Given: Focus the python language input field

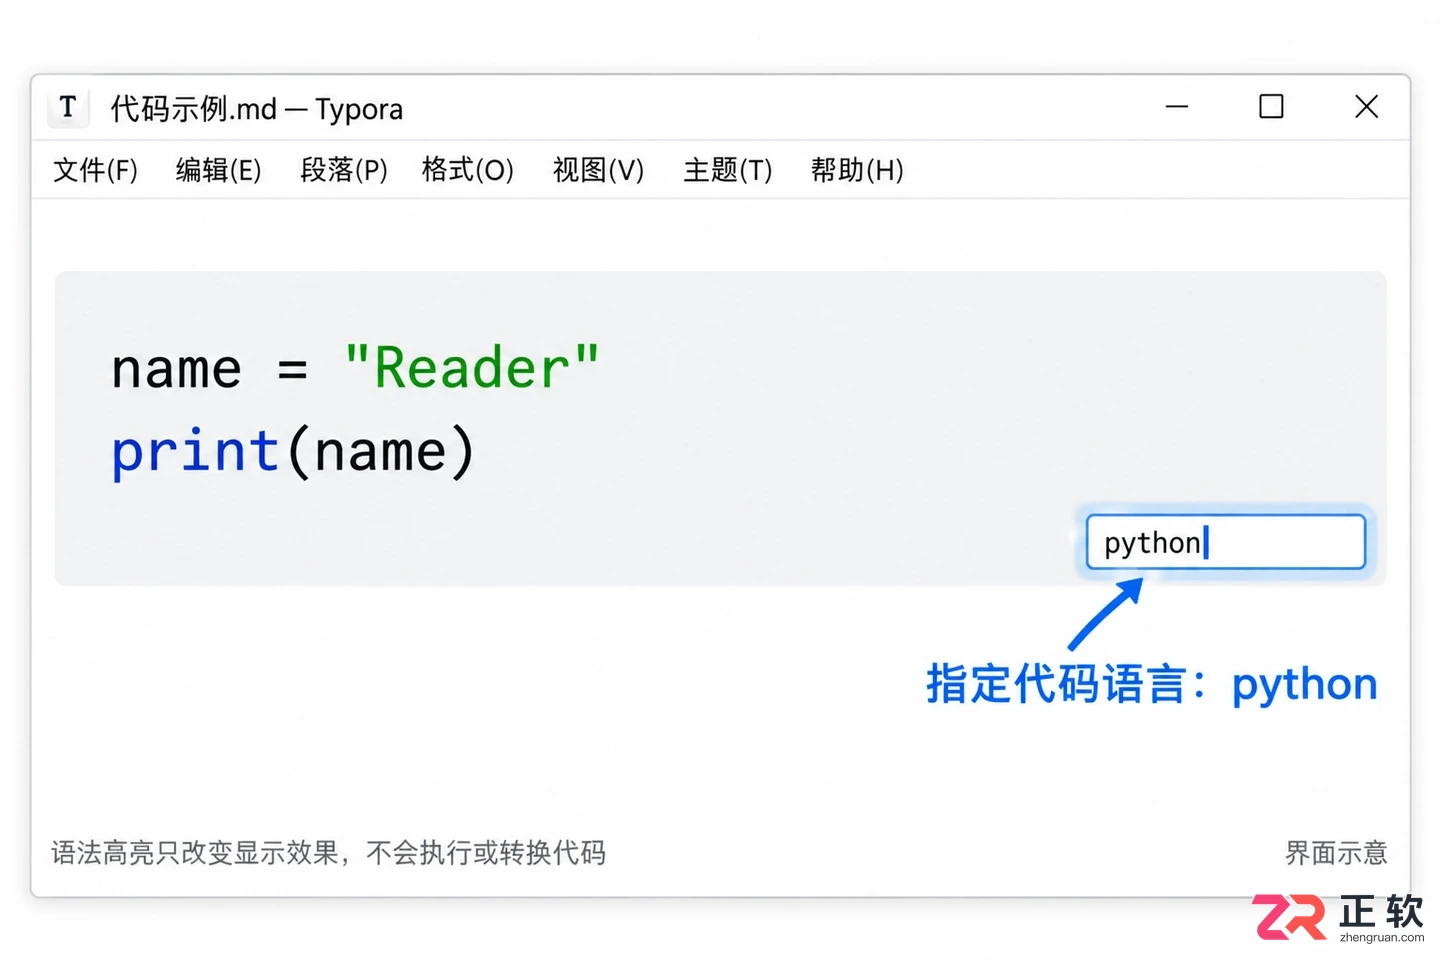Looking at the screenshot, I should [x=1226, y=542].
